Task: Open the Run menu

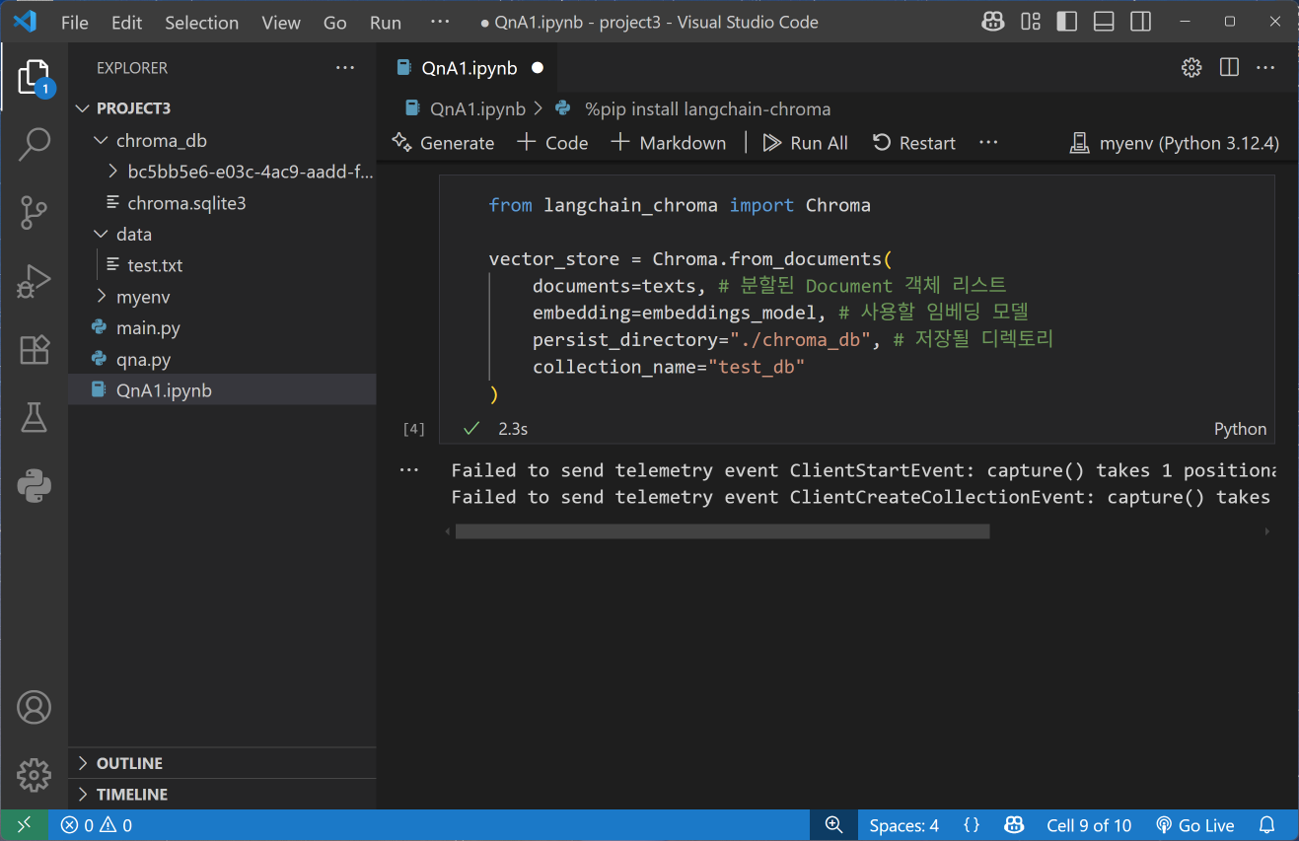Action: 385,22
